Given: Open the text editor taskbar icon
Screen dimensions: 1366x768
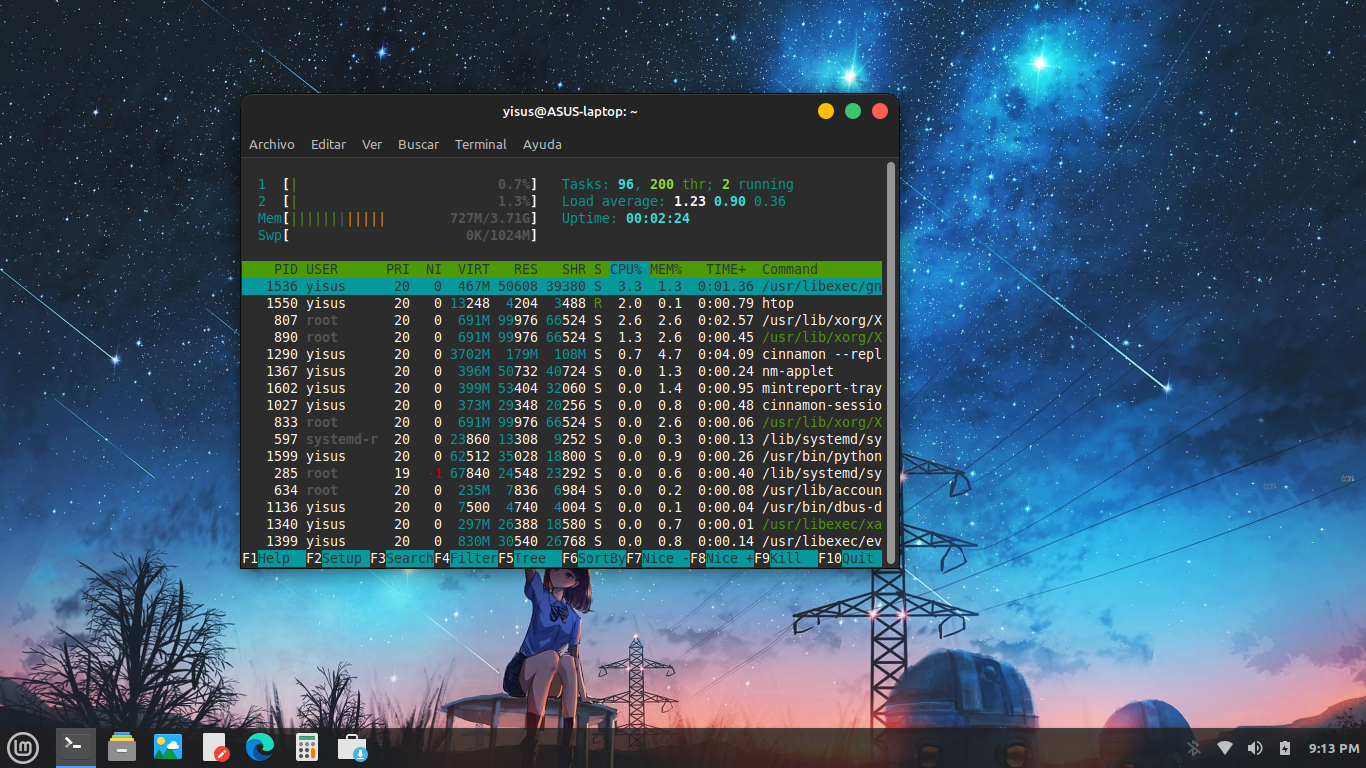Looking at the screenshot, I should point(215,747).
